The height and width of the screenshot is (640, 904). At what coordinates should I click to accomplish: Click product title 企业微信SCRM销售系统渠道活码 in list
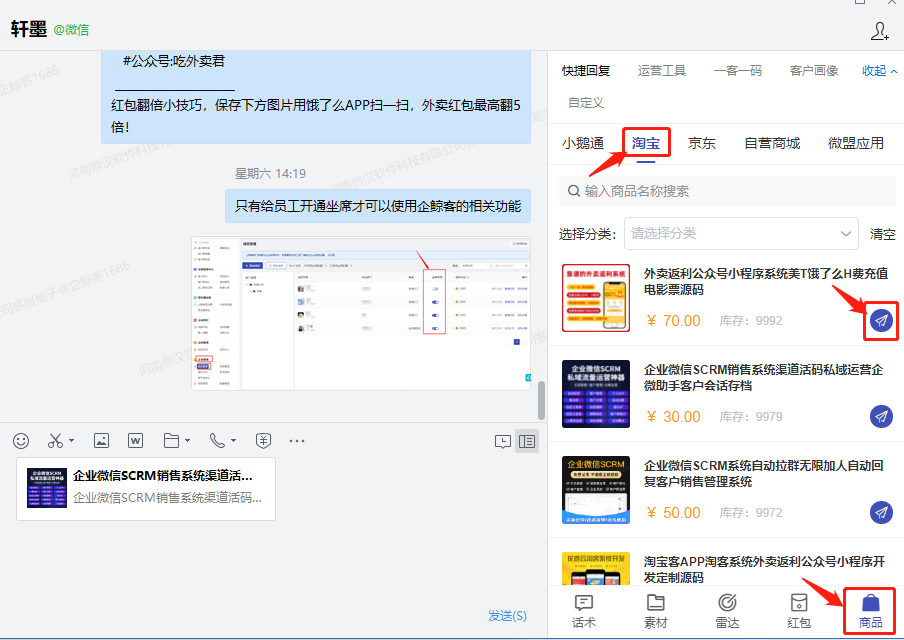point(763,378)
